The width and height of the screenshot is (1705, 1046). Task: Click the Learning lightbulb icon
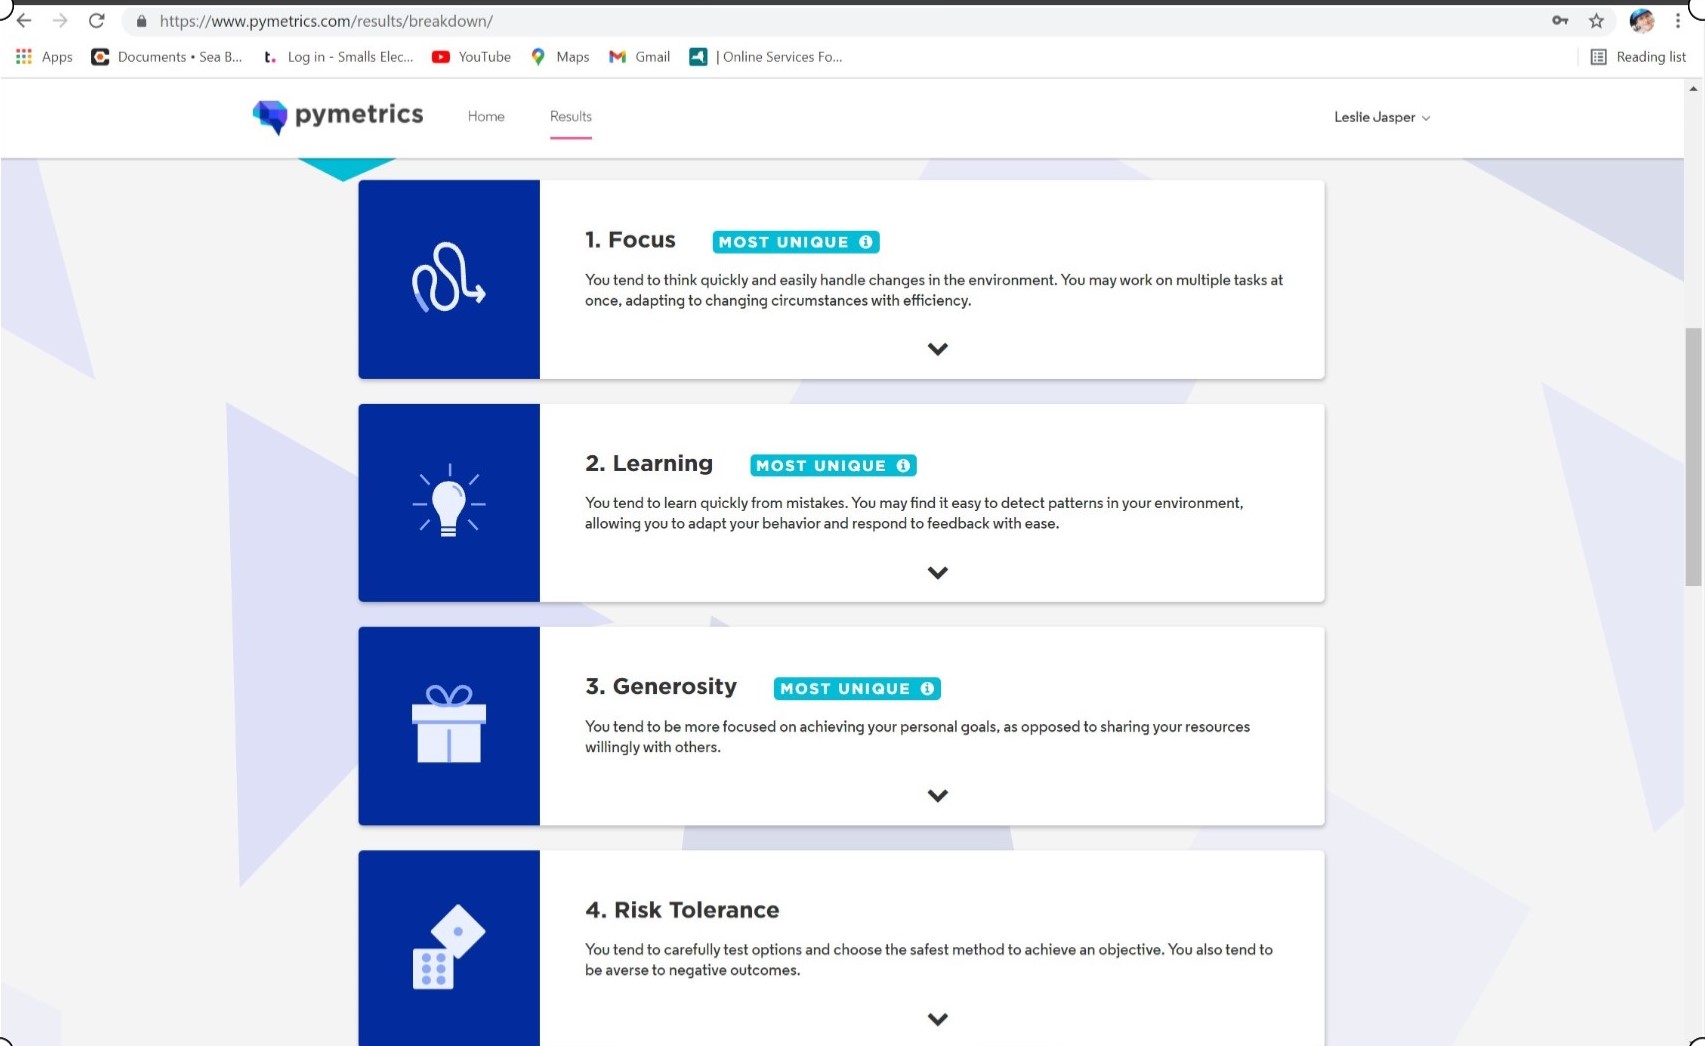448,501
